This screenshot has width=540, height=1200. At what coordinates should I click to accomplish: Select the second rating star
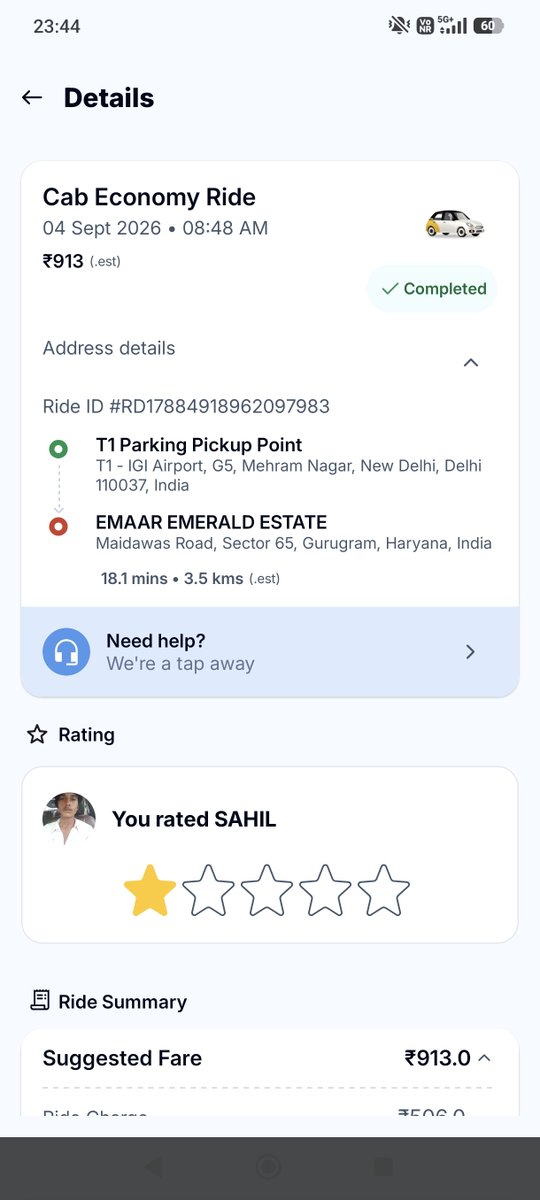click(208, 891)
